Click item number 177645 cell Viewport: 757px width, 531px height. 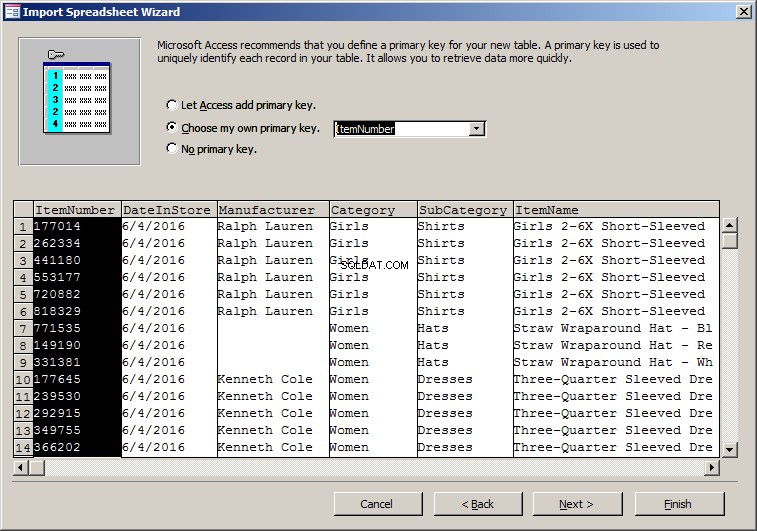point(77,379)
